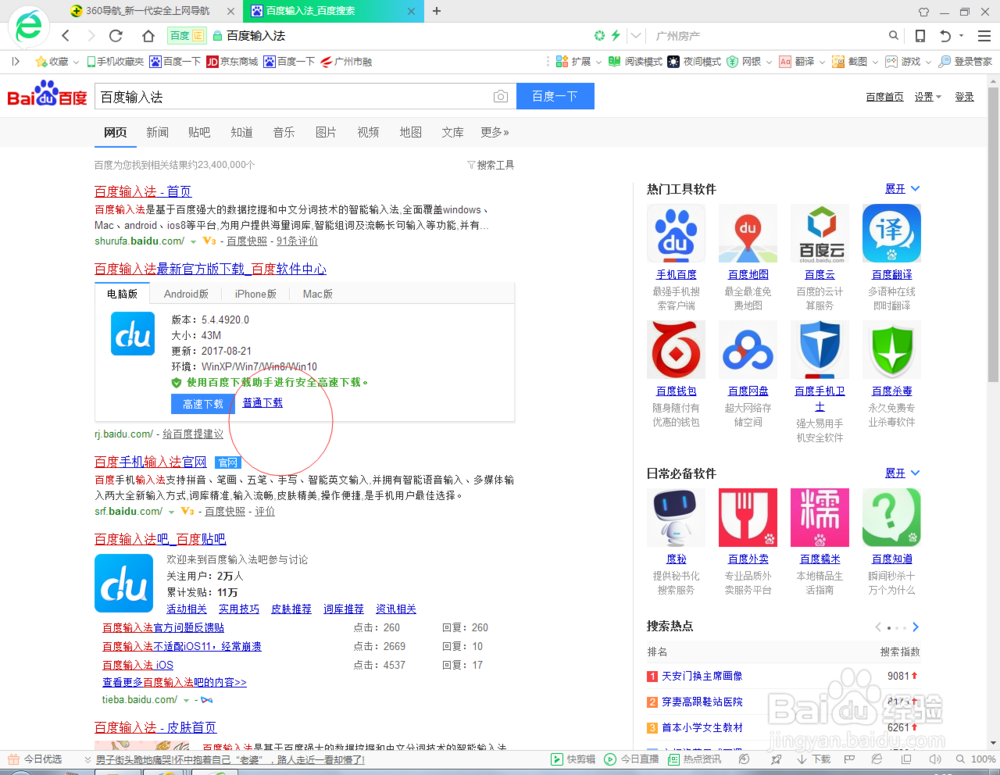The image size is (1000, 775).
Task: Open 搜索工具 search tools filter
Action: coord(490,165)
